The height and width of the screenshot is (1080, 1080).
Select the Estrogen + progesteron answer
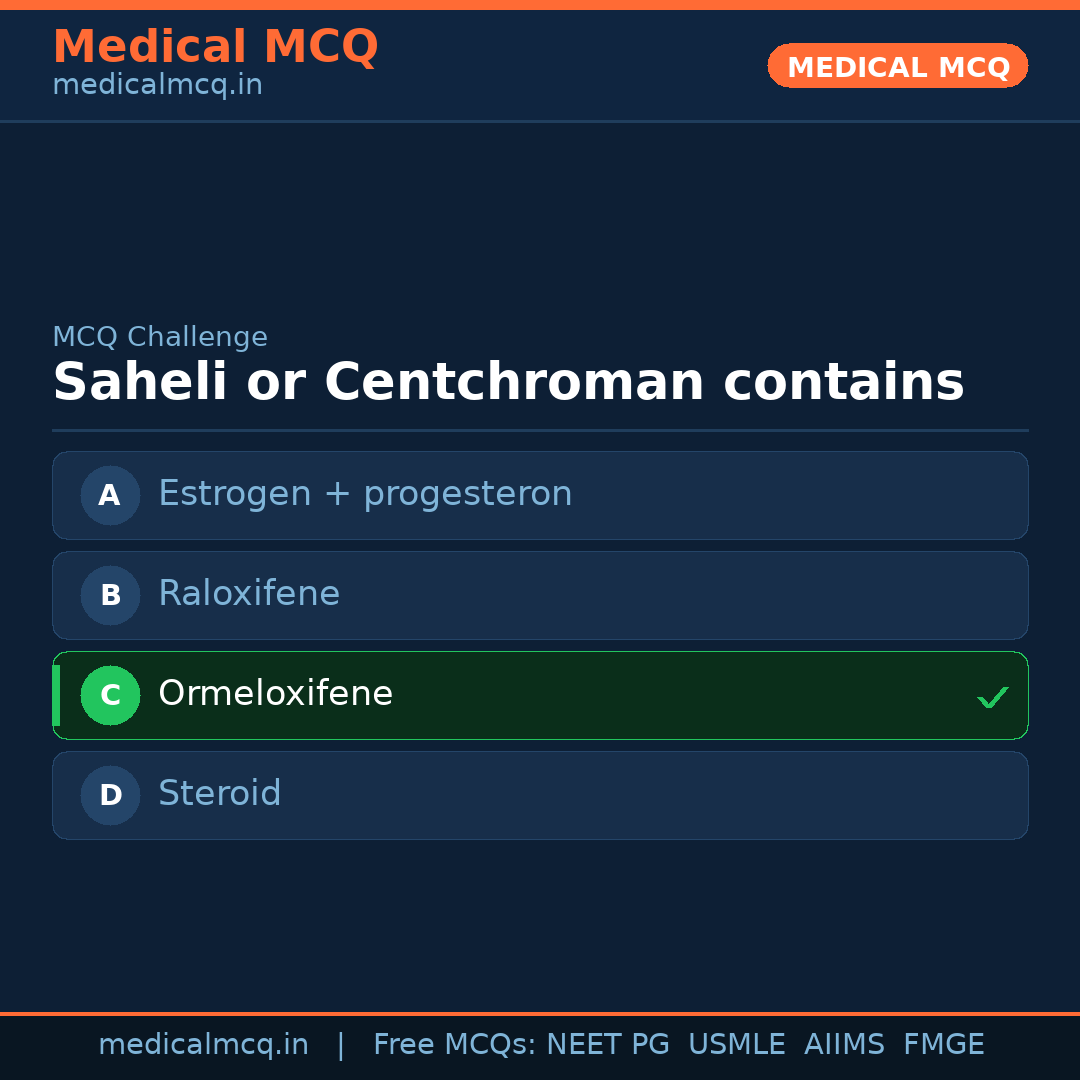pyautogui.click(x=365, y=494)
